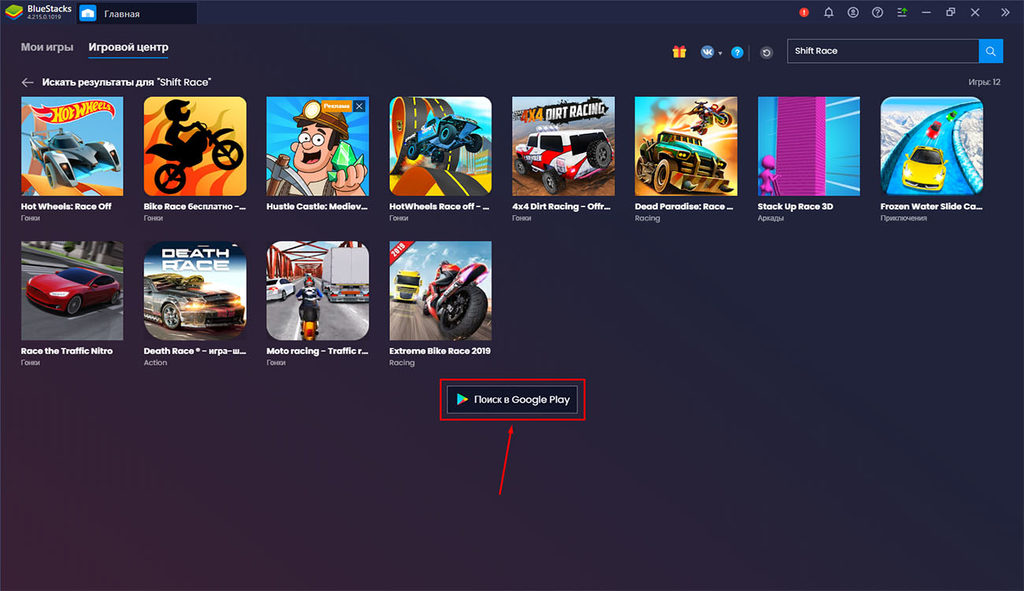Open the bell notifications icon
1024x591 pixels.
(x=828, y=12)
